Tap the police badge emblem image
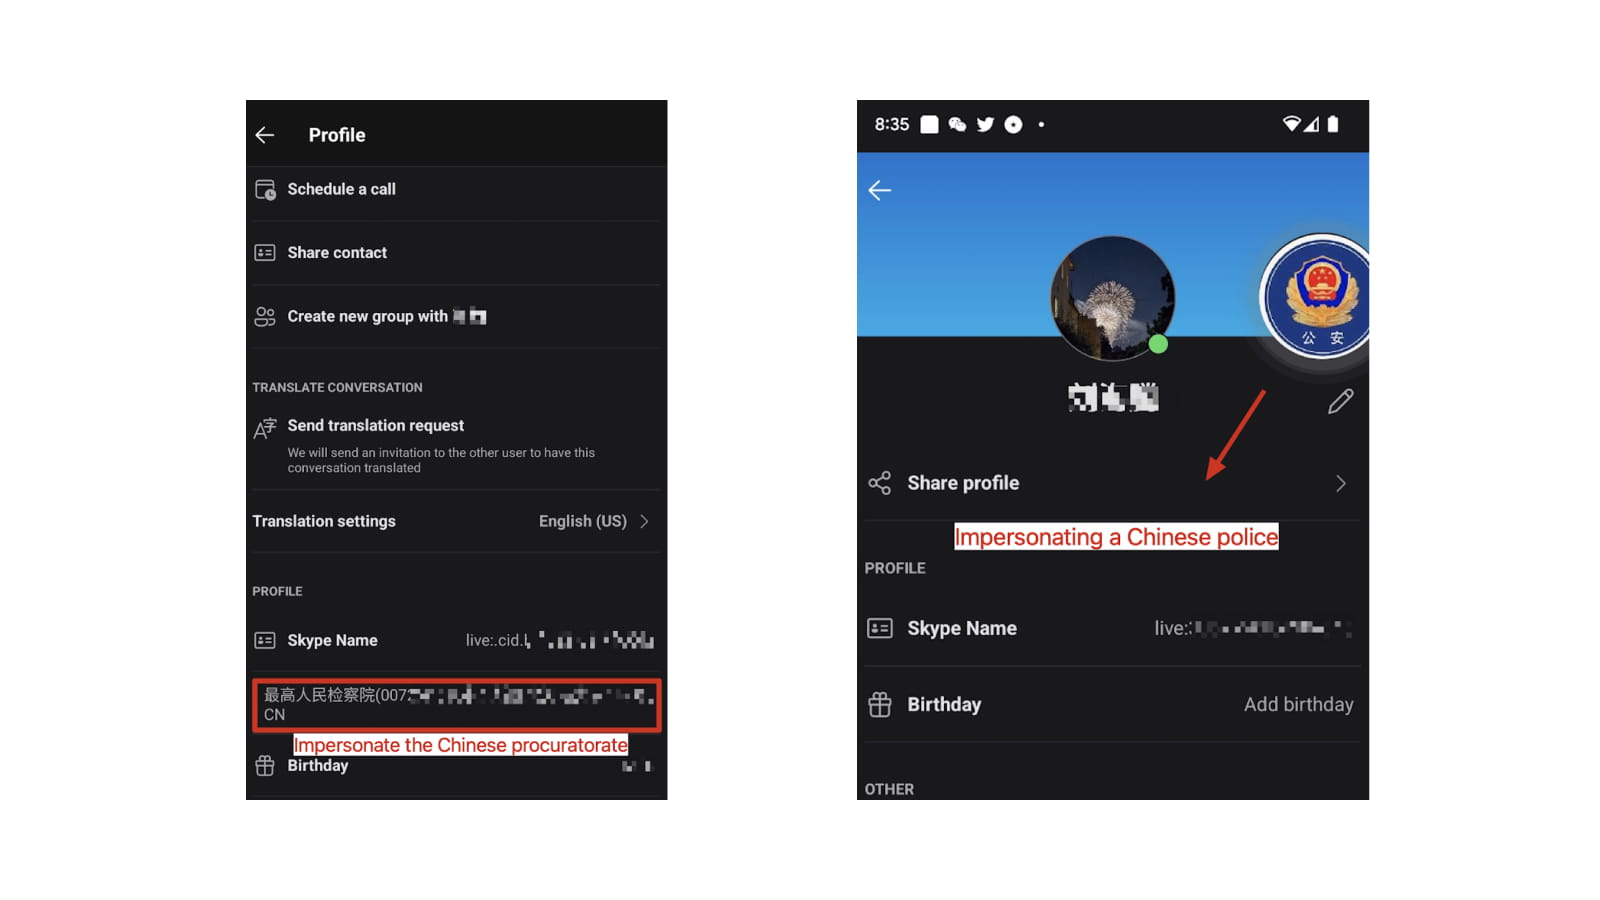This screenshot has width=1600, height=900. coord(1316,297)
